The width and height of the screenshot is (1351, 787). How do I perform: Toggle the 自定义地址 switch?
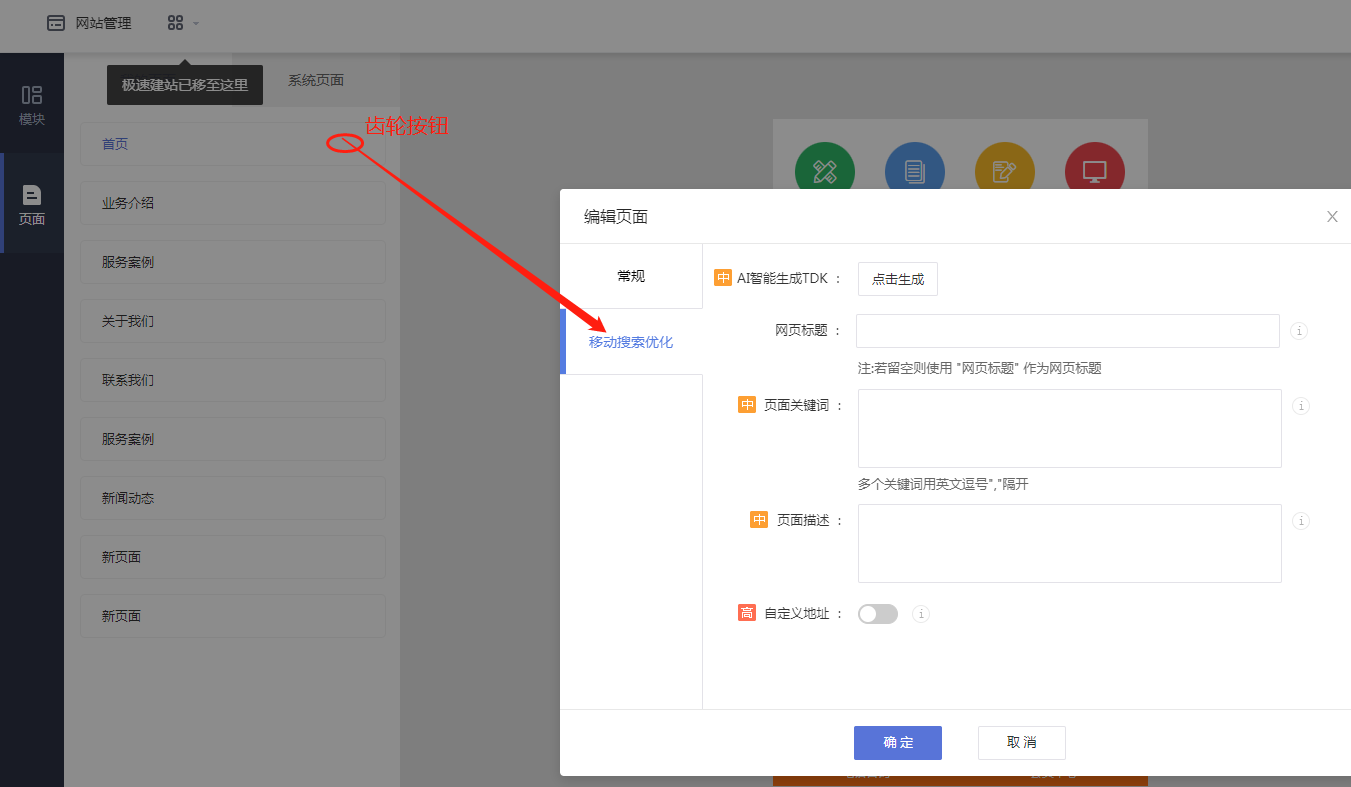pyautogui.click(x=878, y=614)
